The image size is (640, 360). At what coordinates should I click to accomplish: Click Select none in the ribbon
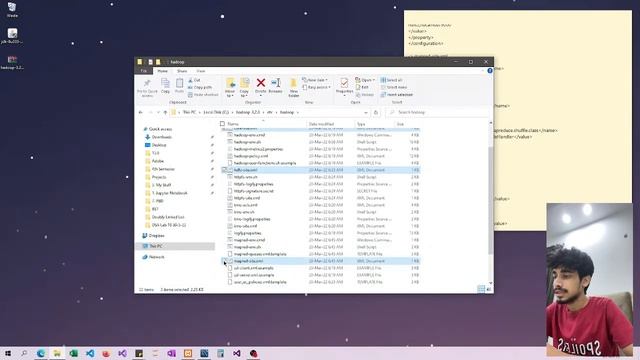[394, 87]
